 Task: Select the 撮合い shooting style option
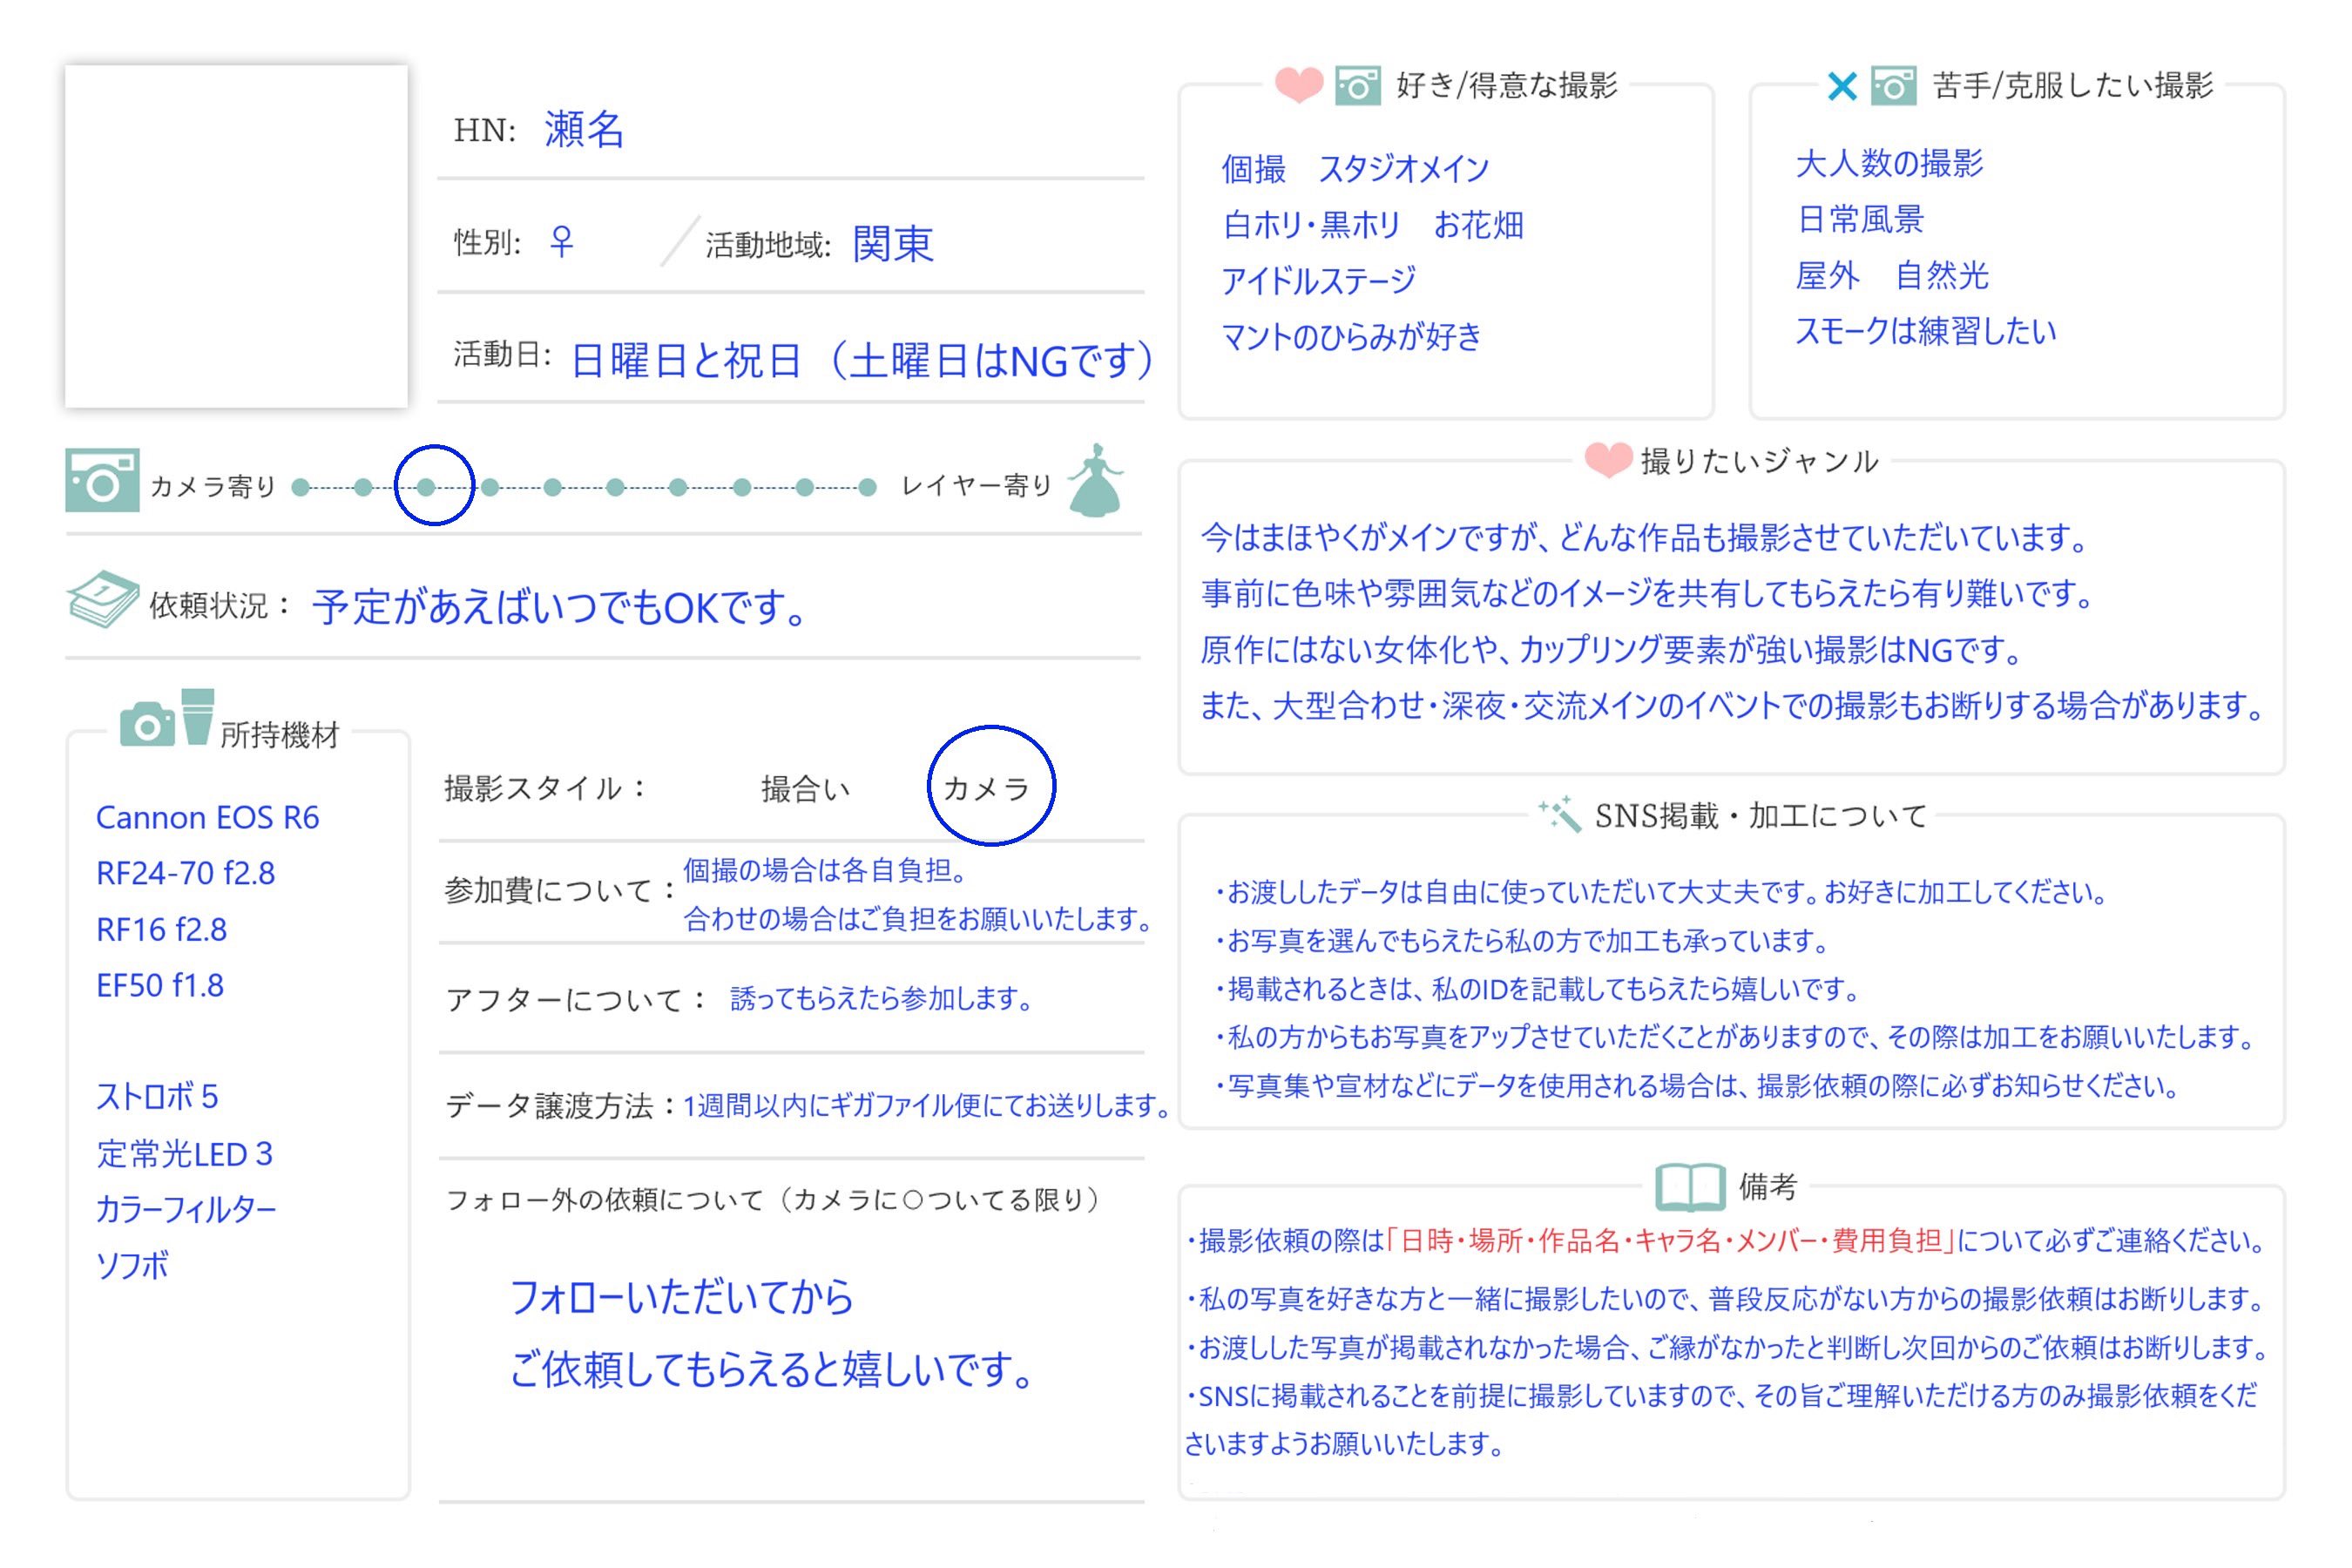tap(805, 789)
